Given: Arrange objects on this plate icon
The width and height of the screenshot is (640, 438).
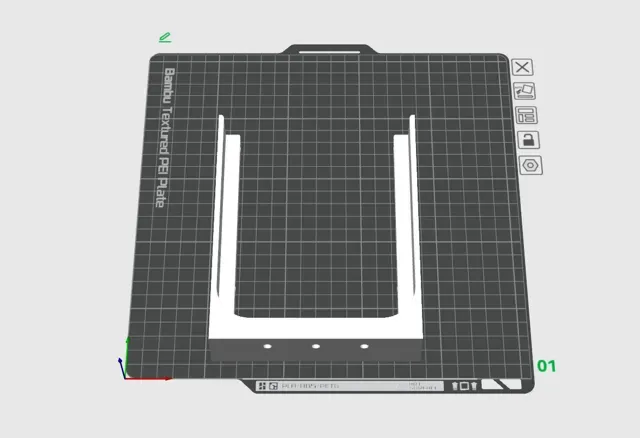Looking at the screenshot, I should click(x=526, y=115).
